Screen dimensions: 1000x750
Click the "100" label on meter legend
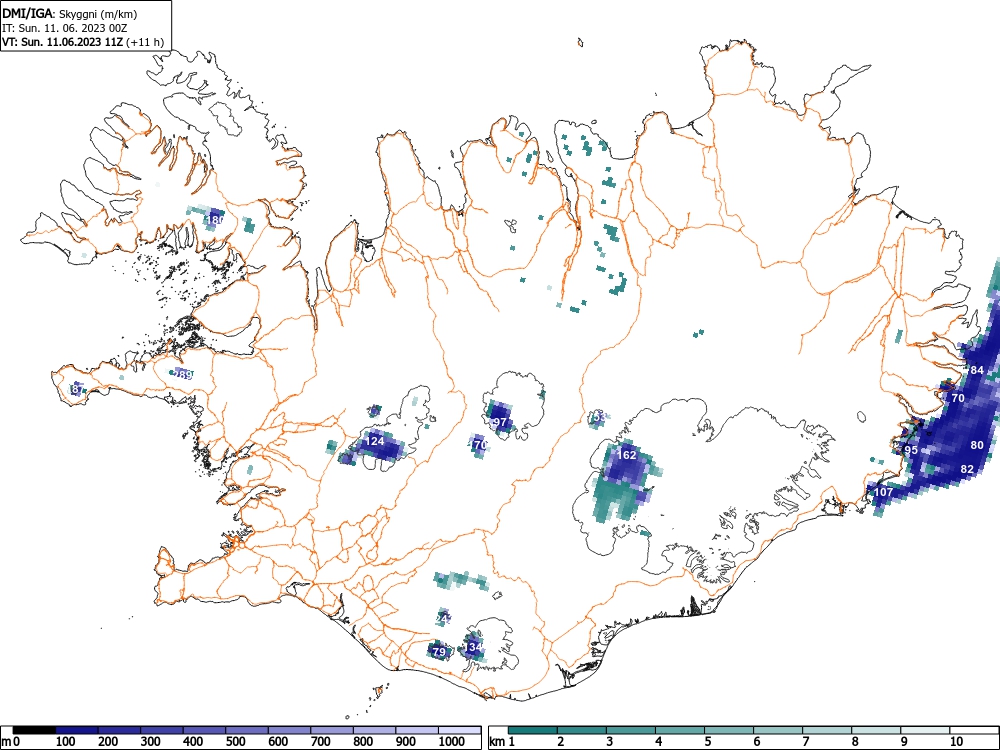tap(66, 742)
